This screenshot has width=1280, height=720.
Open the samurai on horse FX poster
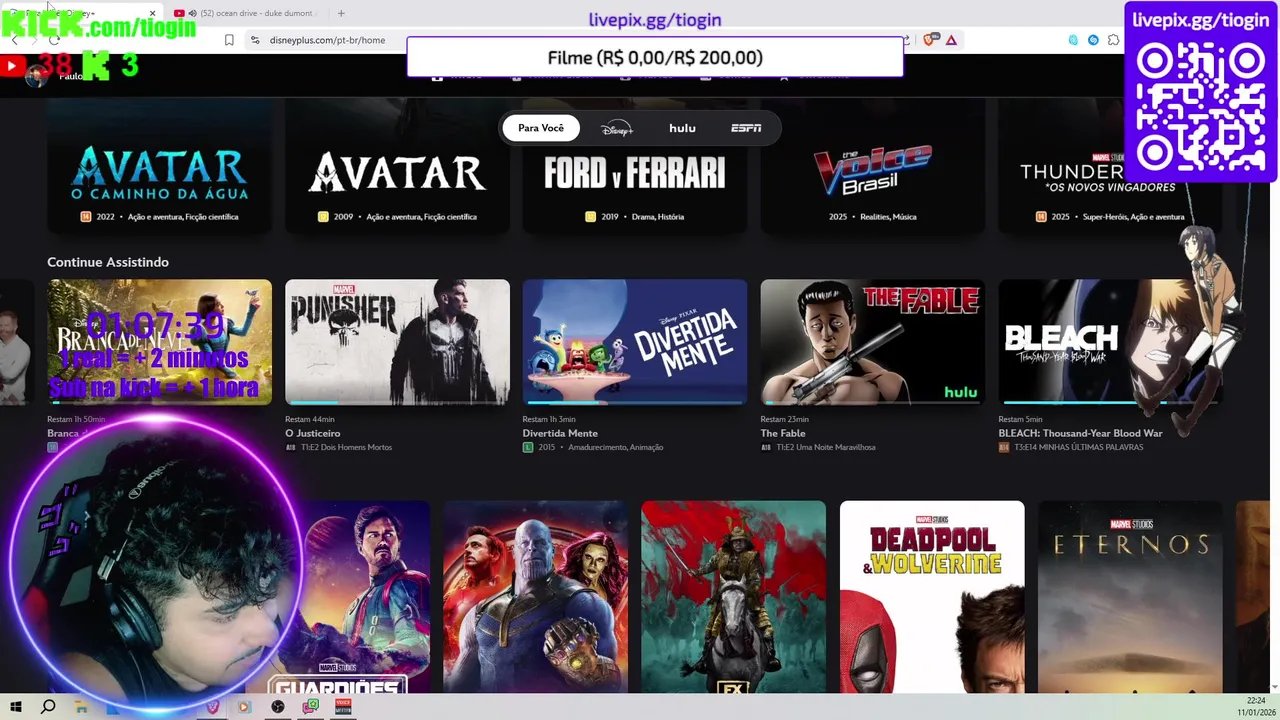click(x=733, y=597)
